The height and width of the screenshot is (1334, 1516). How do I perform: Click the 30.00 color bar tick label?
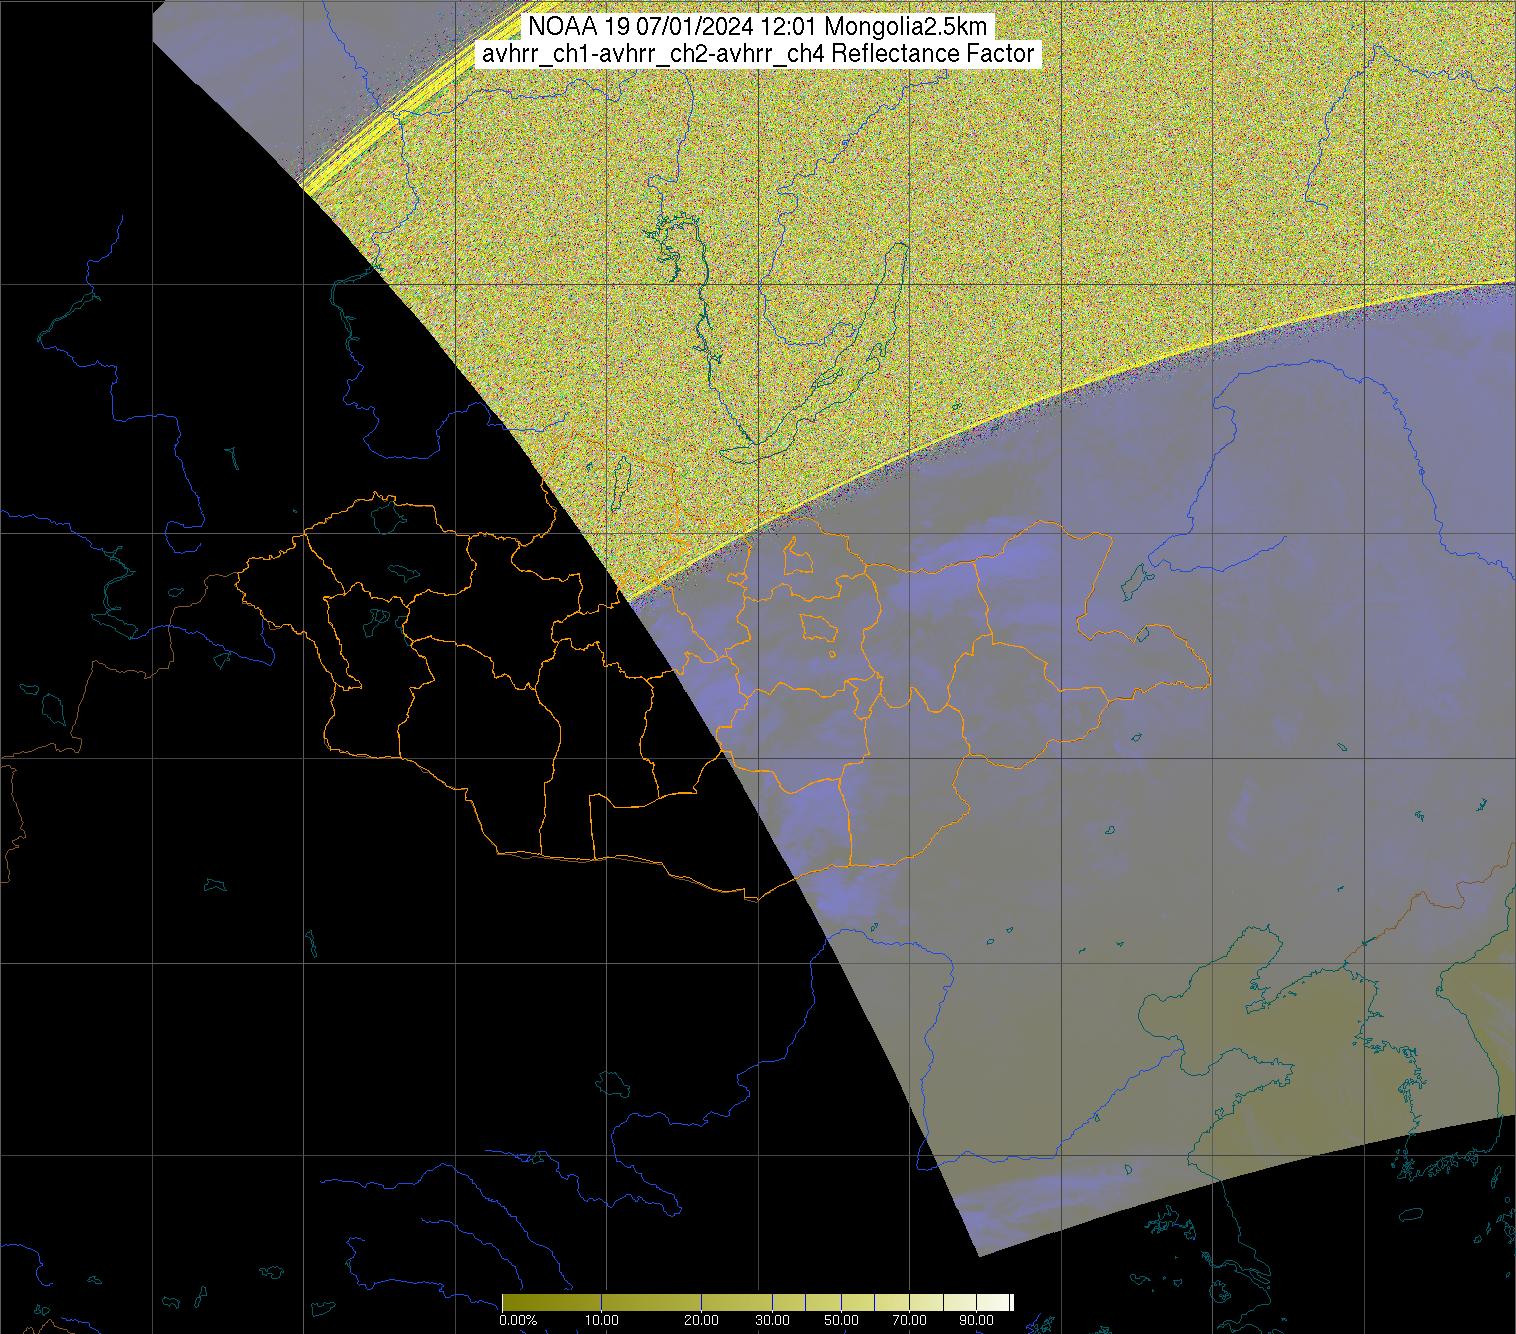point(773,1321)
